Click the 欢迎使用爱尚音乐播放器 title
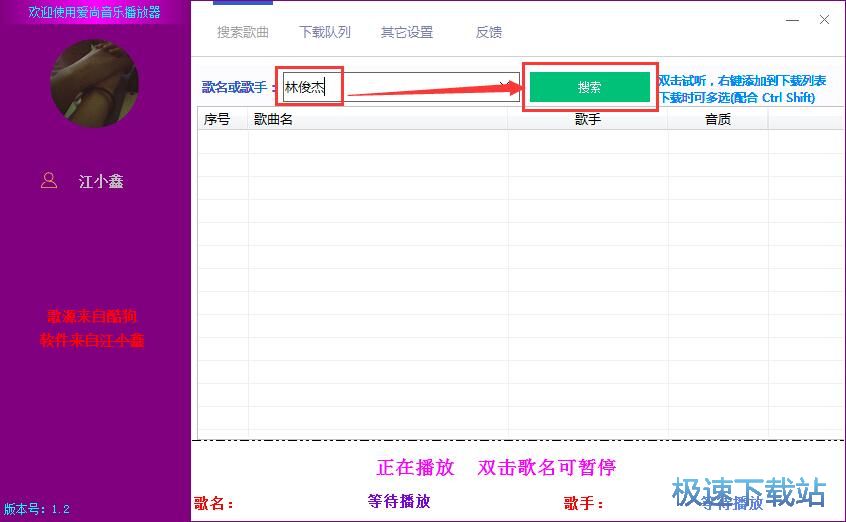The height and width of the screenshot is (522, 846). click(x=94, y=12)
